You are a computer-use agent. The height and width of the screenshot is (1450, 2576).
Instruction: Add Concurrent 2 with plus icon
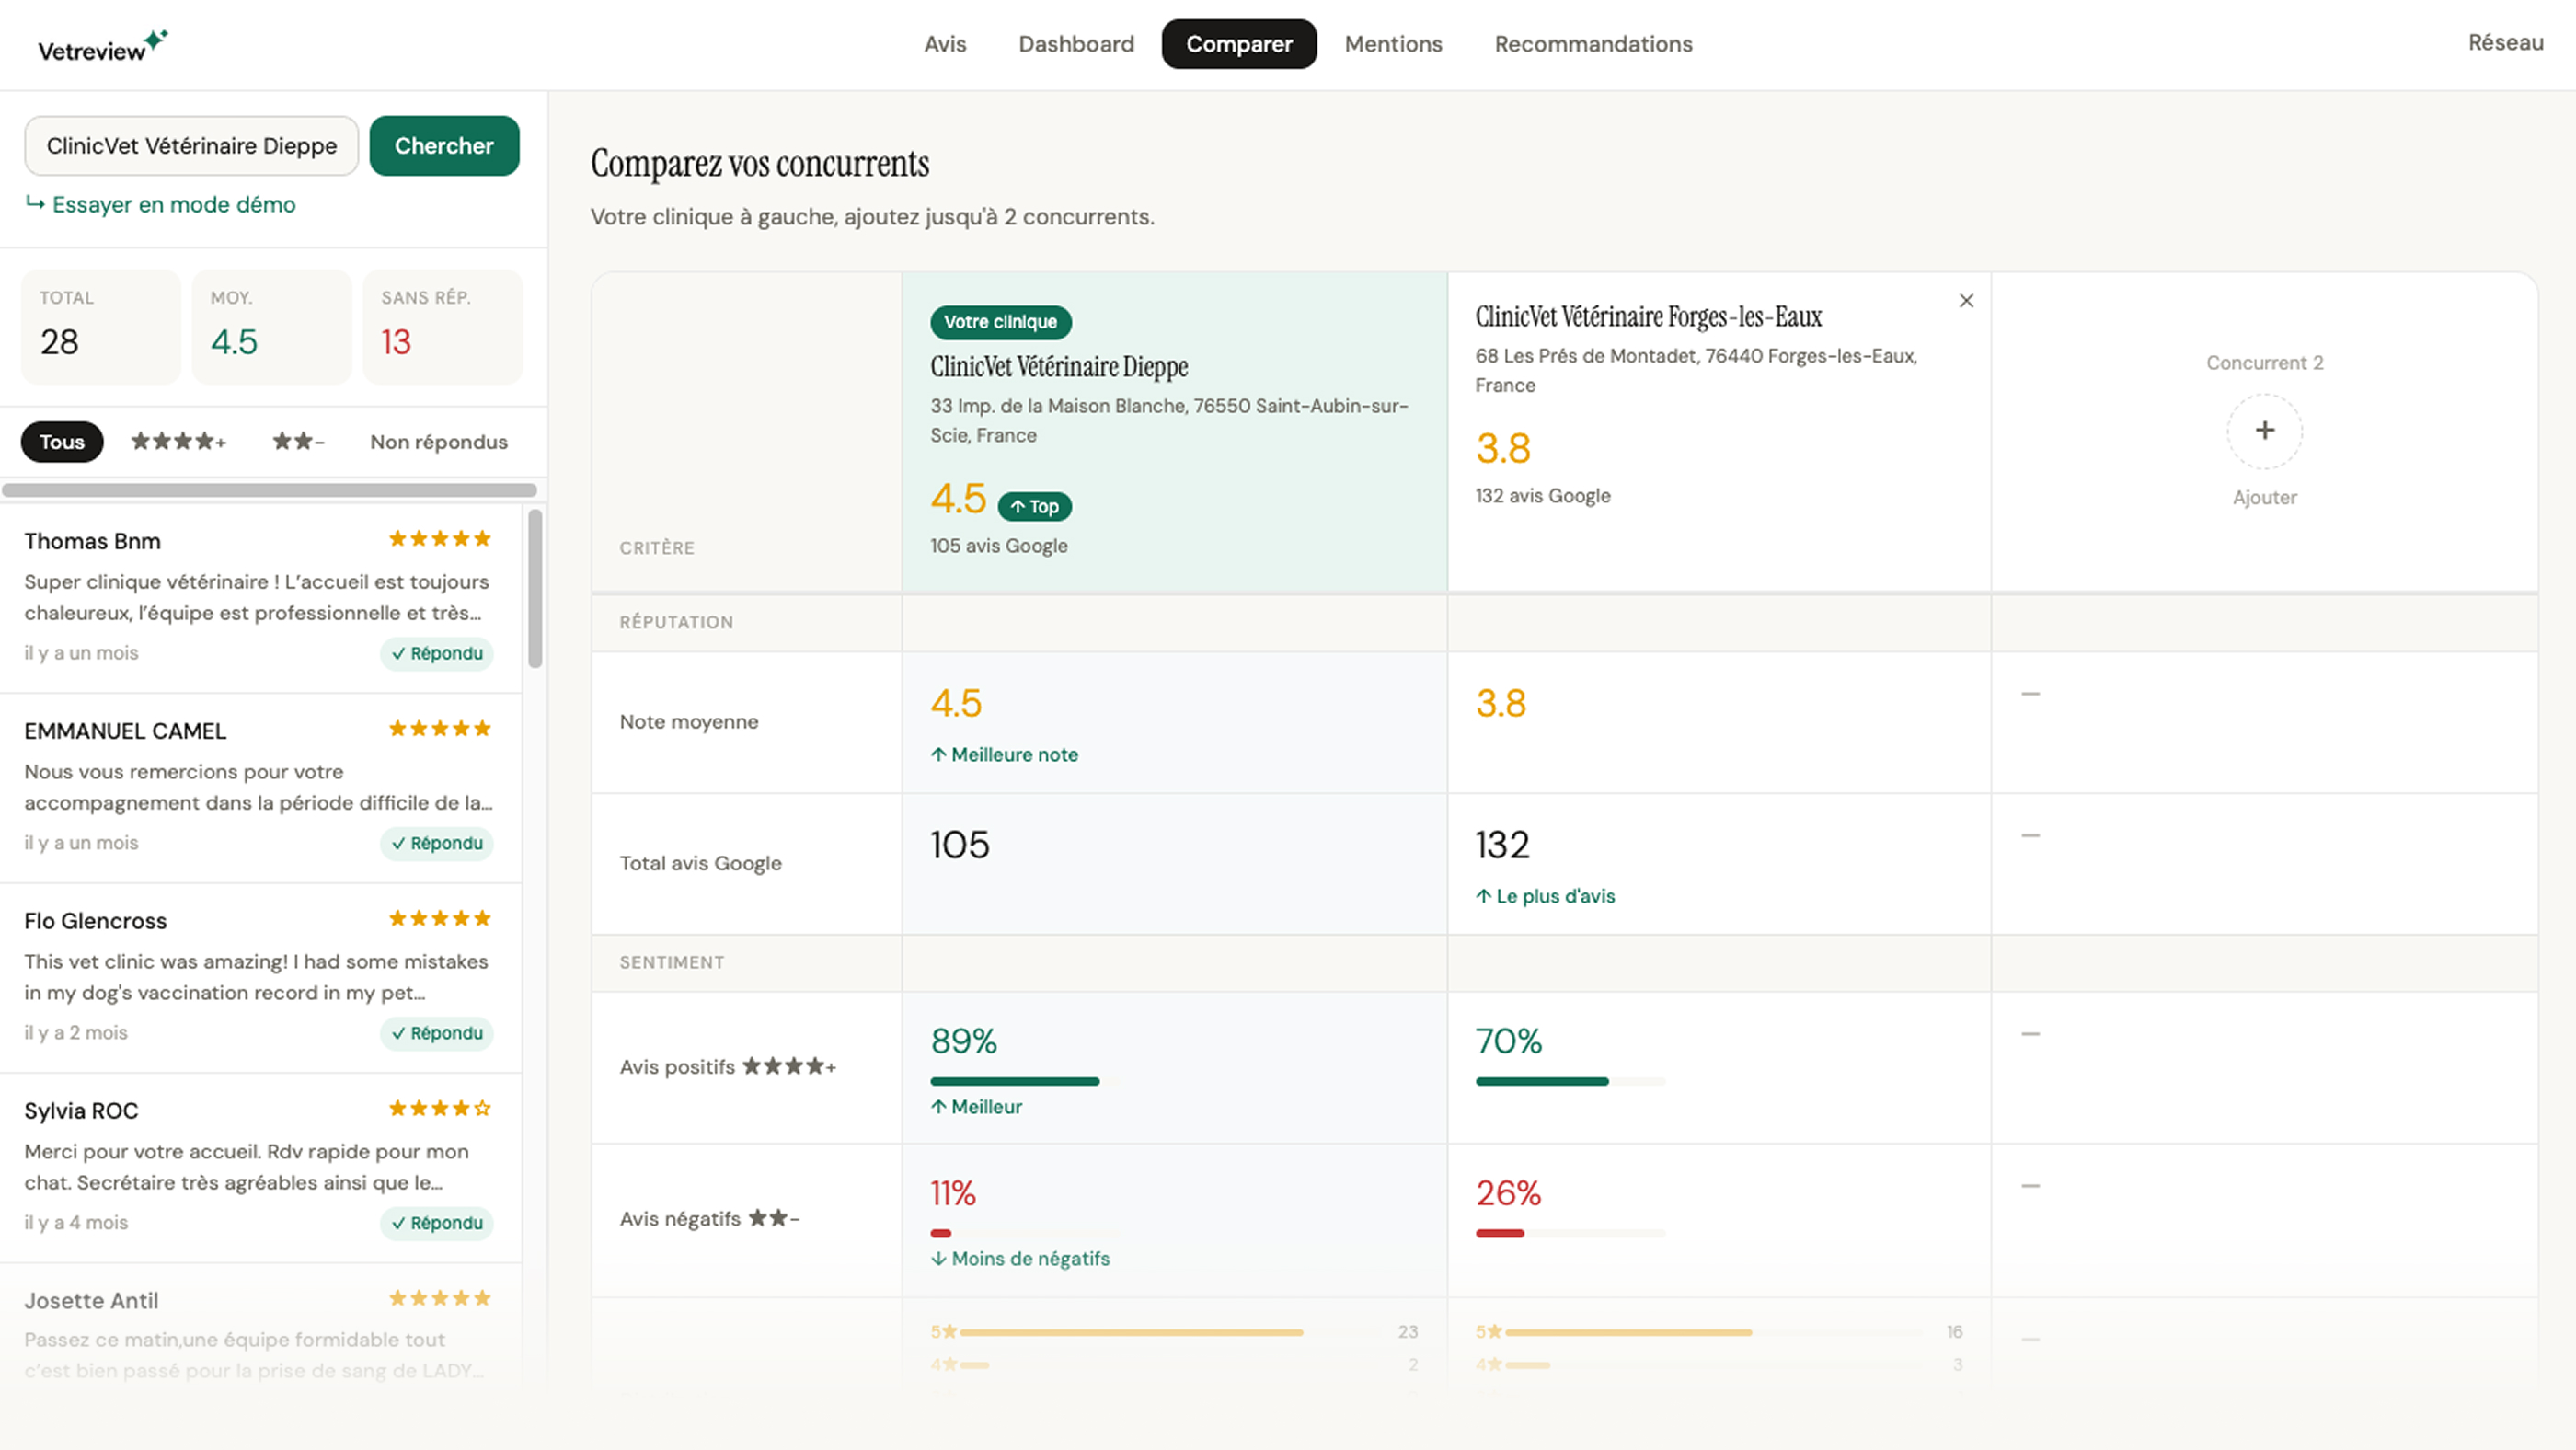(2264, 431)
